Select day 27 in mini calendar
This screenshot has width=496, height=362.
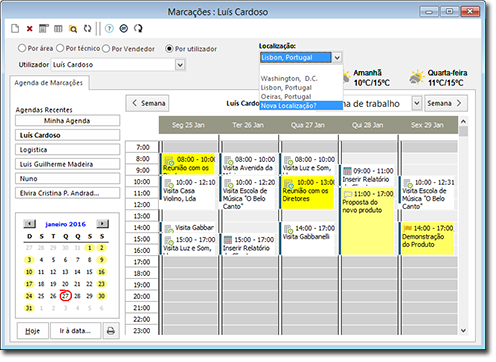click(x=65, y=296)
